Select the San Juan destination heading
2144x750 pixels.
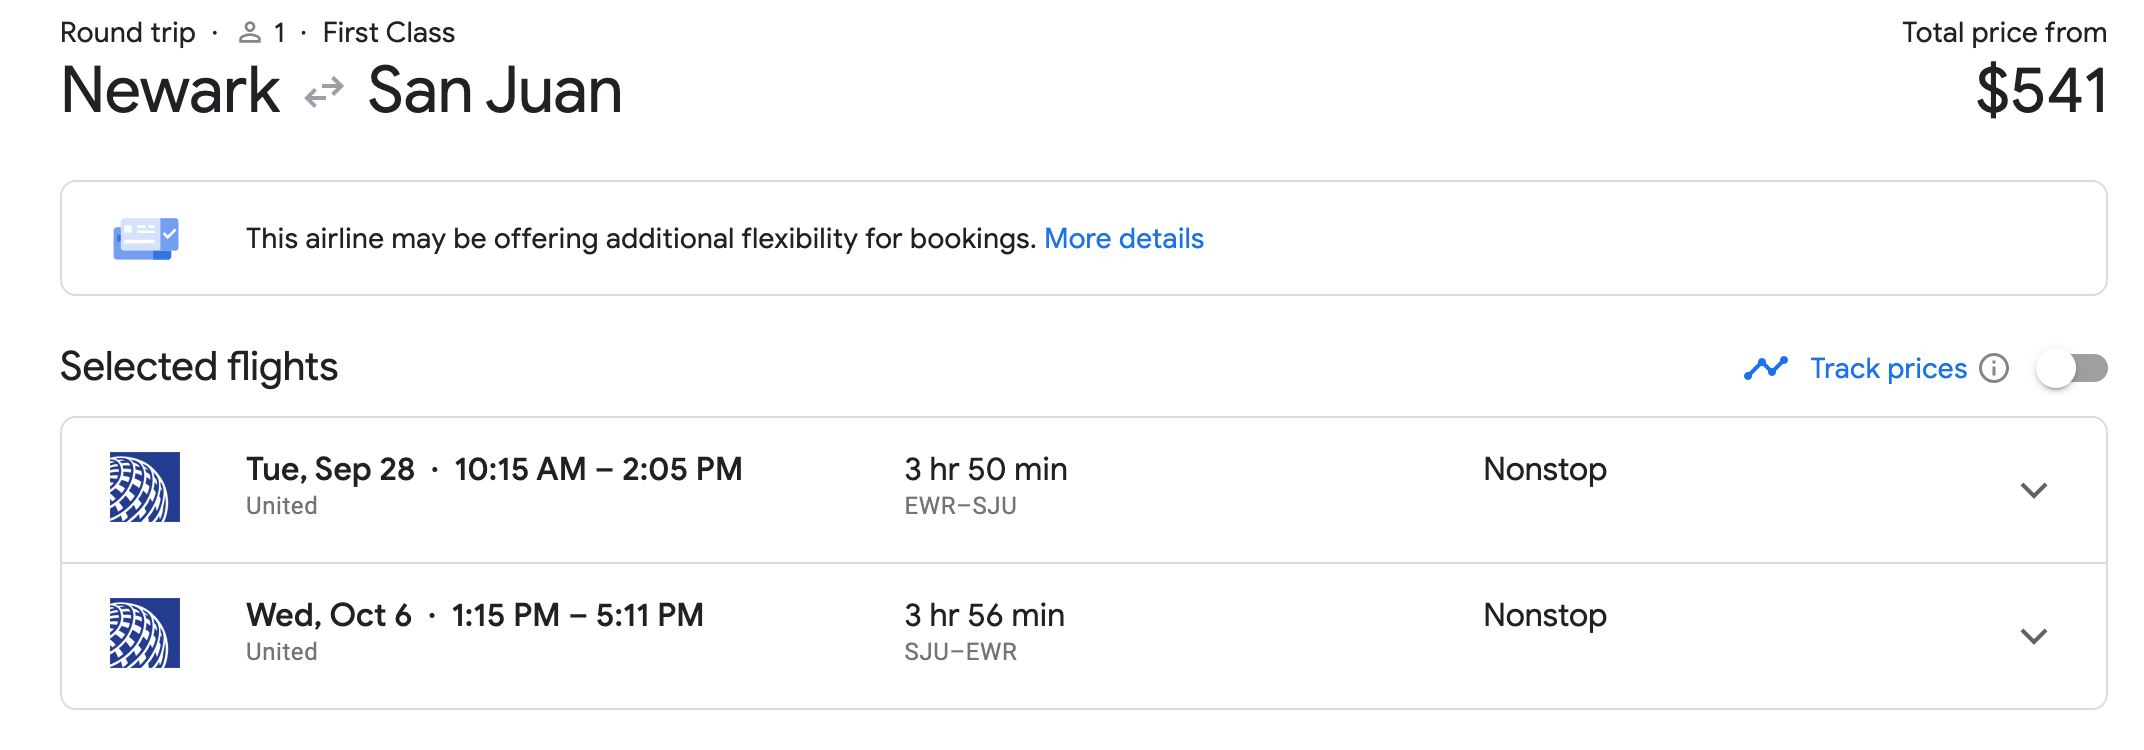[495, 91]
